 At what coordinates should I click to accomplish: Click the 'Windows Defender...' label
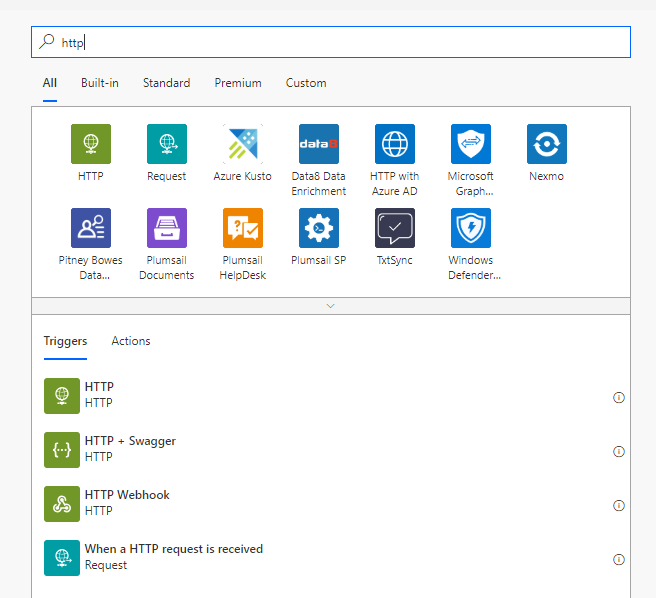click(x=474, y=268)
